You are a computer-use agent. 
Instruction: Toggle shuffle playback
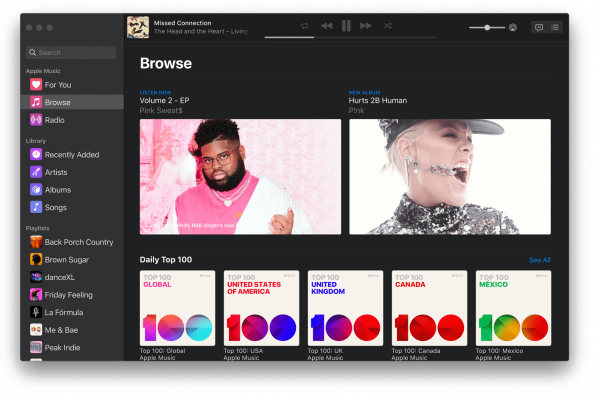(x=388, y=26)
